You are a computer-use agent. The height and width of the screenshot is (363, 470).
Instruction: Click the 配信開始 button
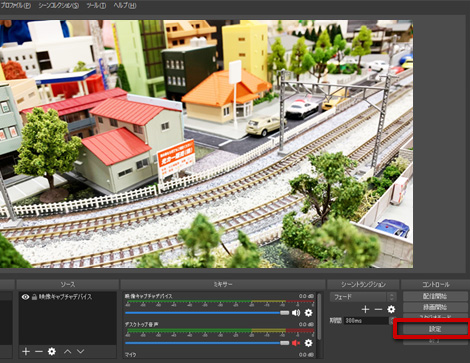[x=435, y=296]
